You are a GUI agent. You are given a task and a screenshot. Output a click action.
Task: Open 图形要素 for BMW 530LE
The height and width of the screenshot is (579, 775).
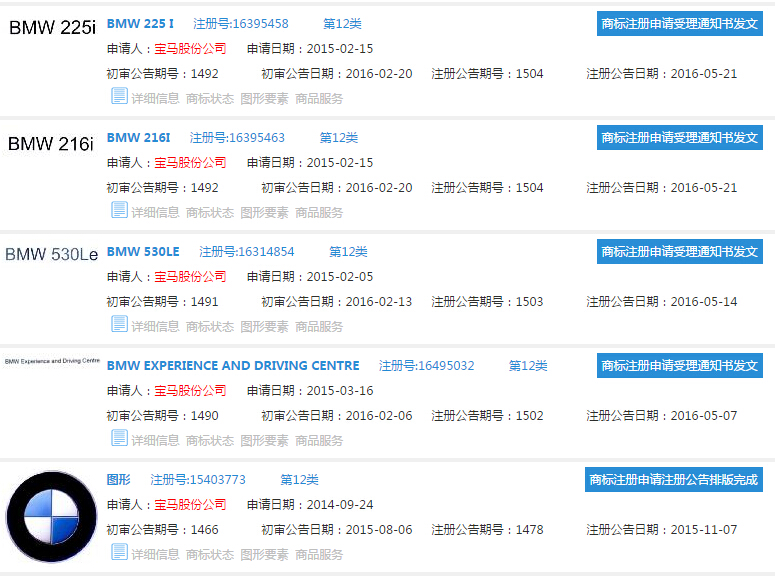tap(264, 326)
